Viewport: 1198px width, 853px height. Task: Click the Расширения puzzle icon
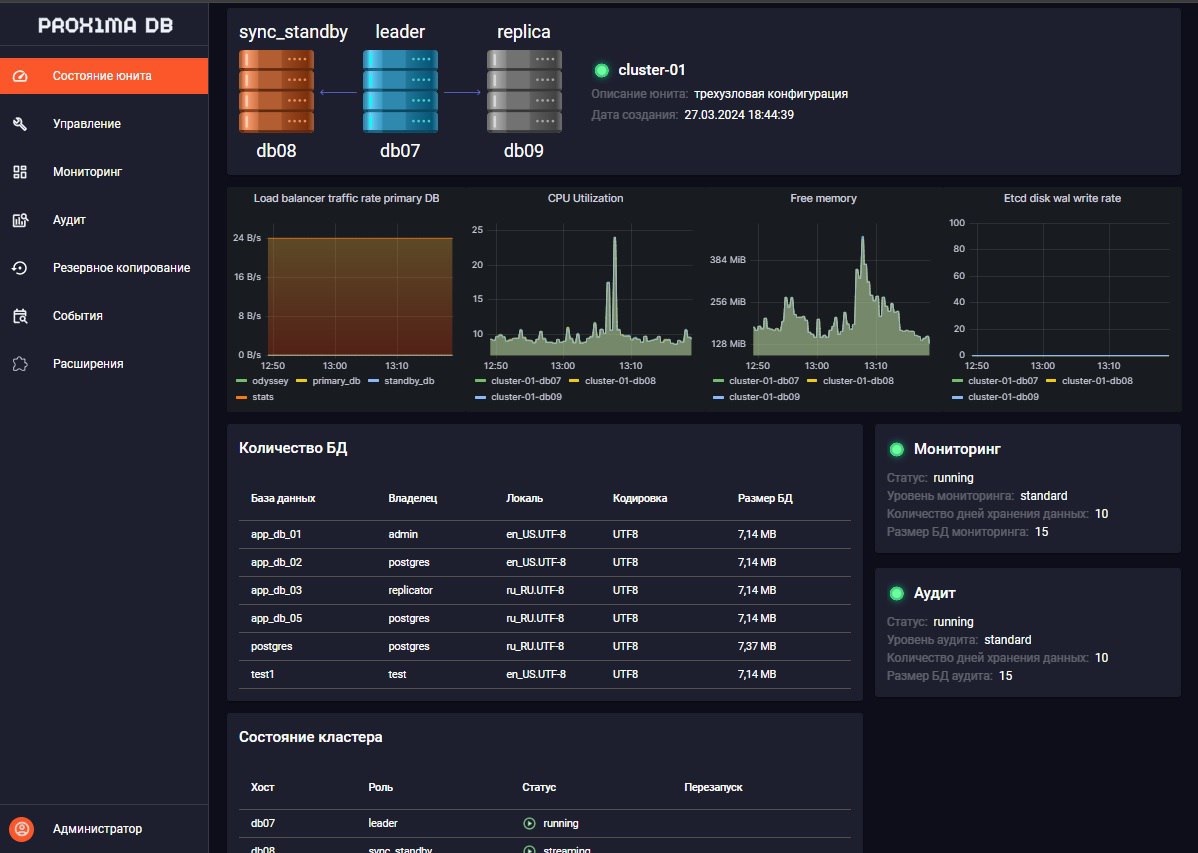pos(20,364)
